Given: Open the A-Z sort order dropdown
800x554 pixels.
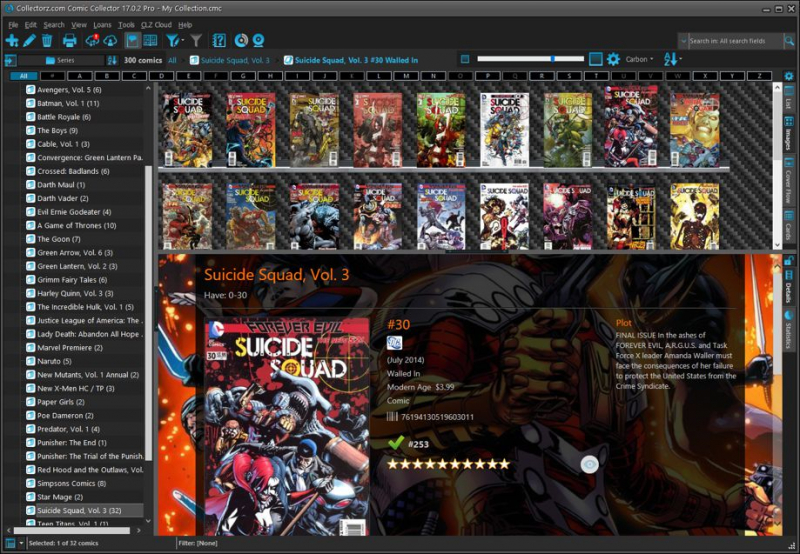Looking at the screenshot, I should pyautogui.click(x=672, y=60).
